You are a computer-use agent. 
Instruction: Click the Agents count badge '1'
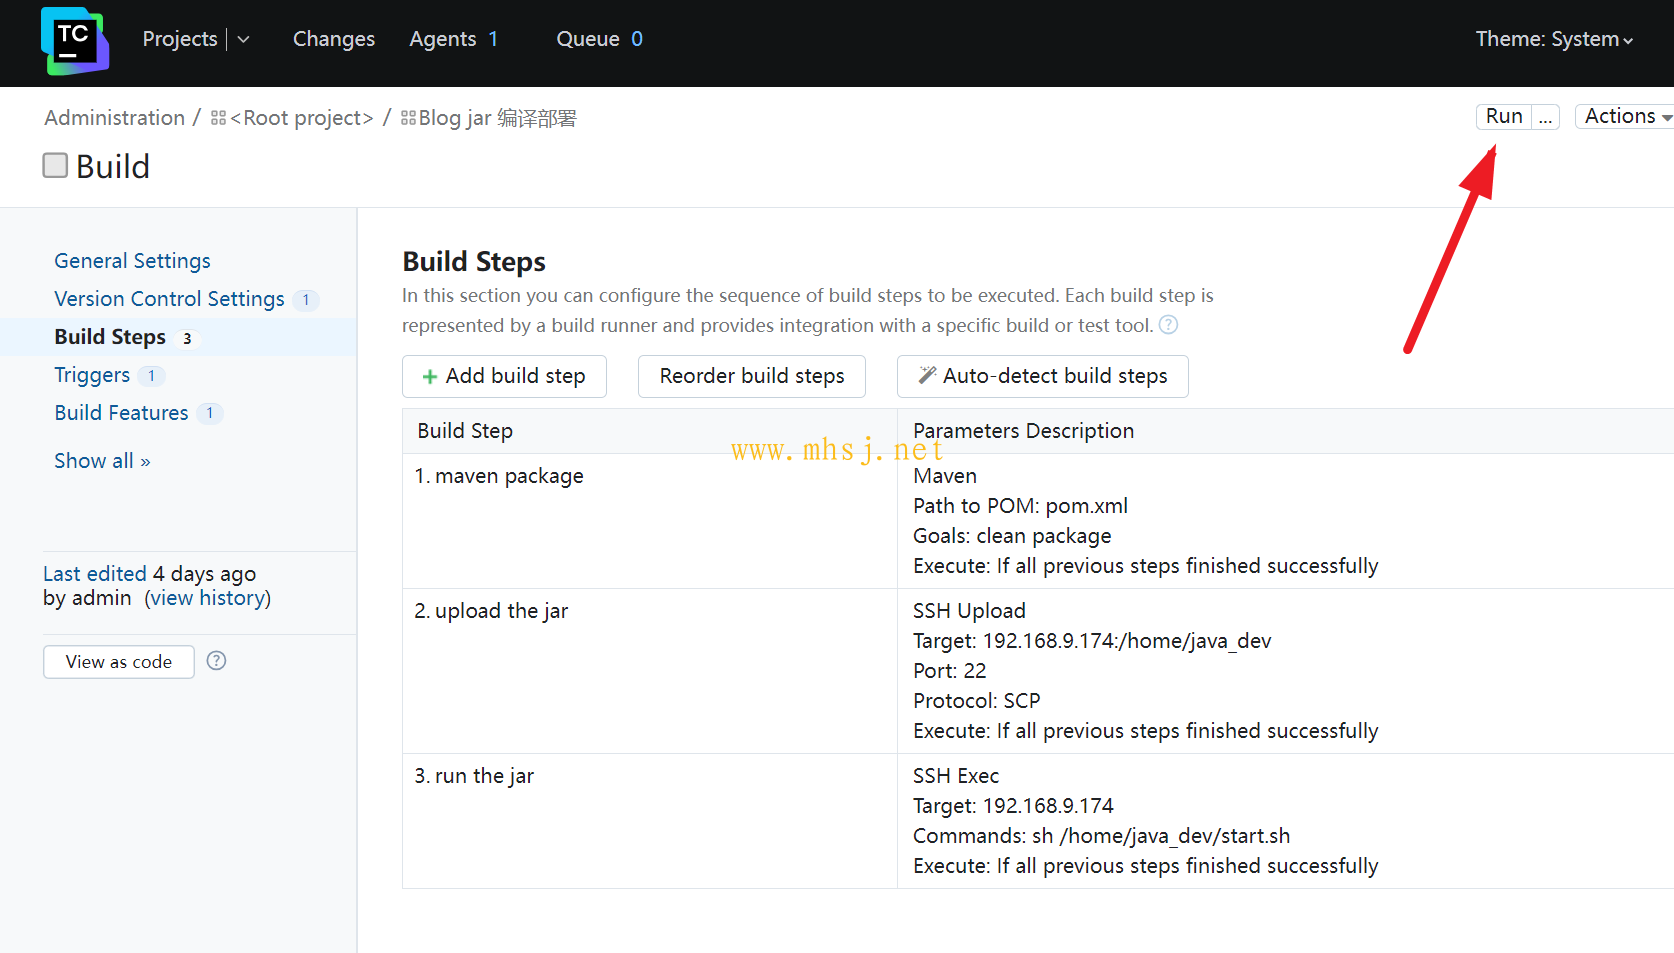click(x=493, y=39)
